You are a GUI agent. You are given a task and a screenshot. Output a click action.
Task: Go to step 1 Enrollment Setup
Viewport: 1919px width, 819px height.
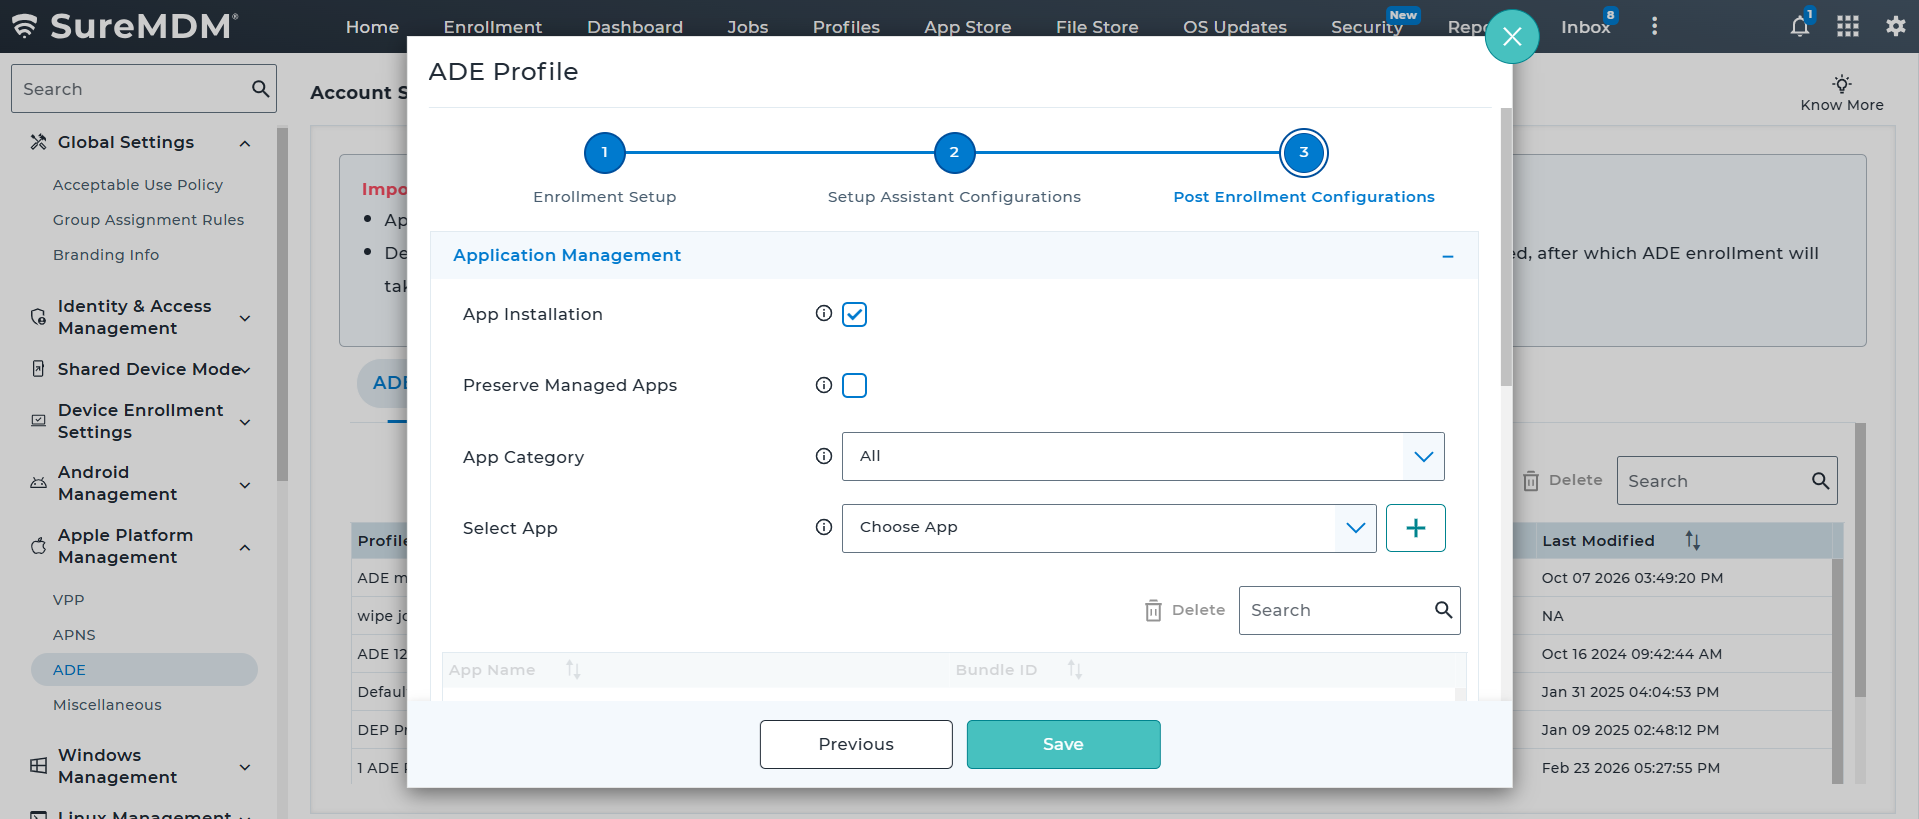tap(604, 153)
